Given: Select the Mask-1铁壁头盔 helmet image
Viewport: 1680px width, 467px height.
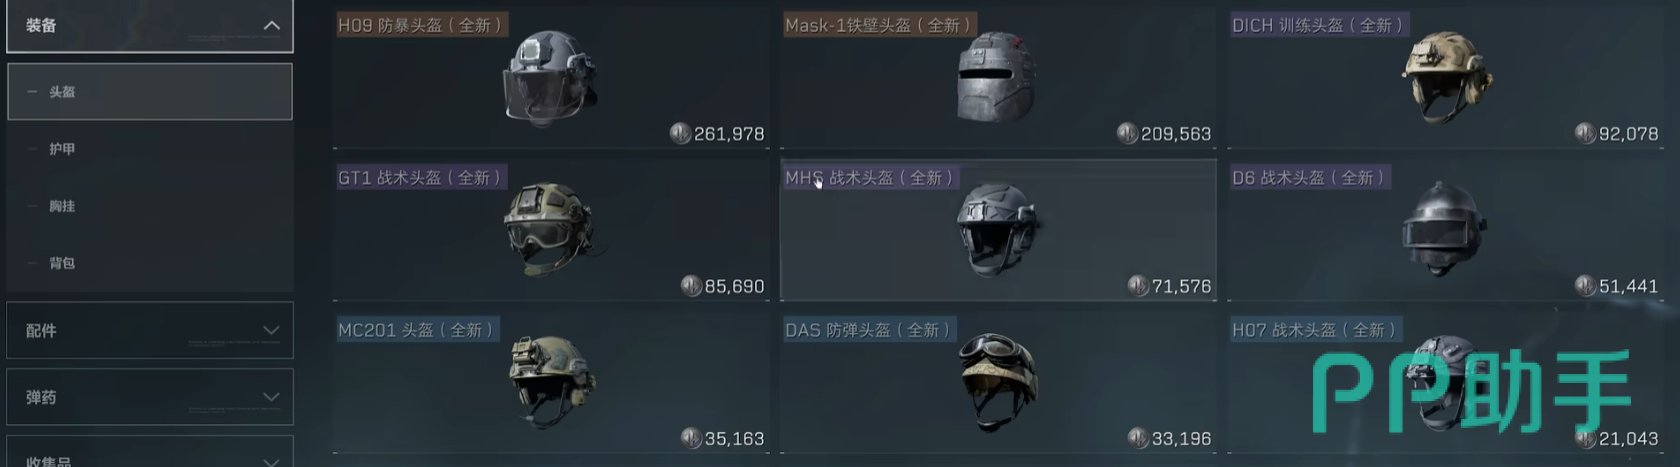Looking at the screenshot, I should point(996,77).
